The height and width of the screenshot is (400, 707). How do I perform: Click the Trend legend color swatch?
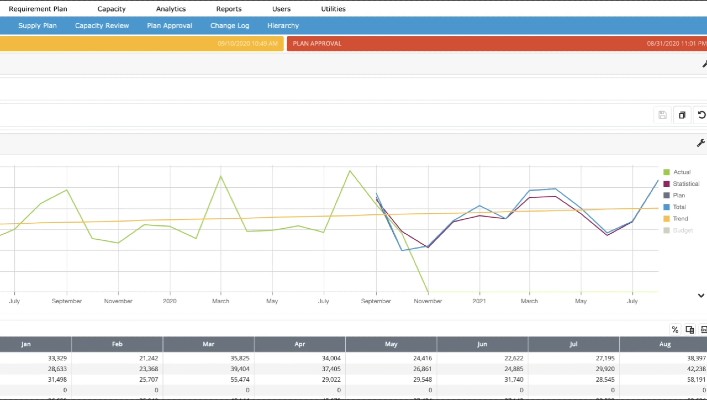[x=667, y=218]
